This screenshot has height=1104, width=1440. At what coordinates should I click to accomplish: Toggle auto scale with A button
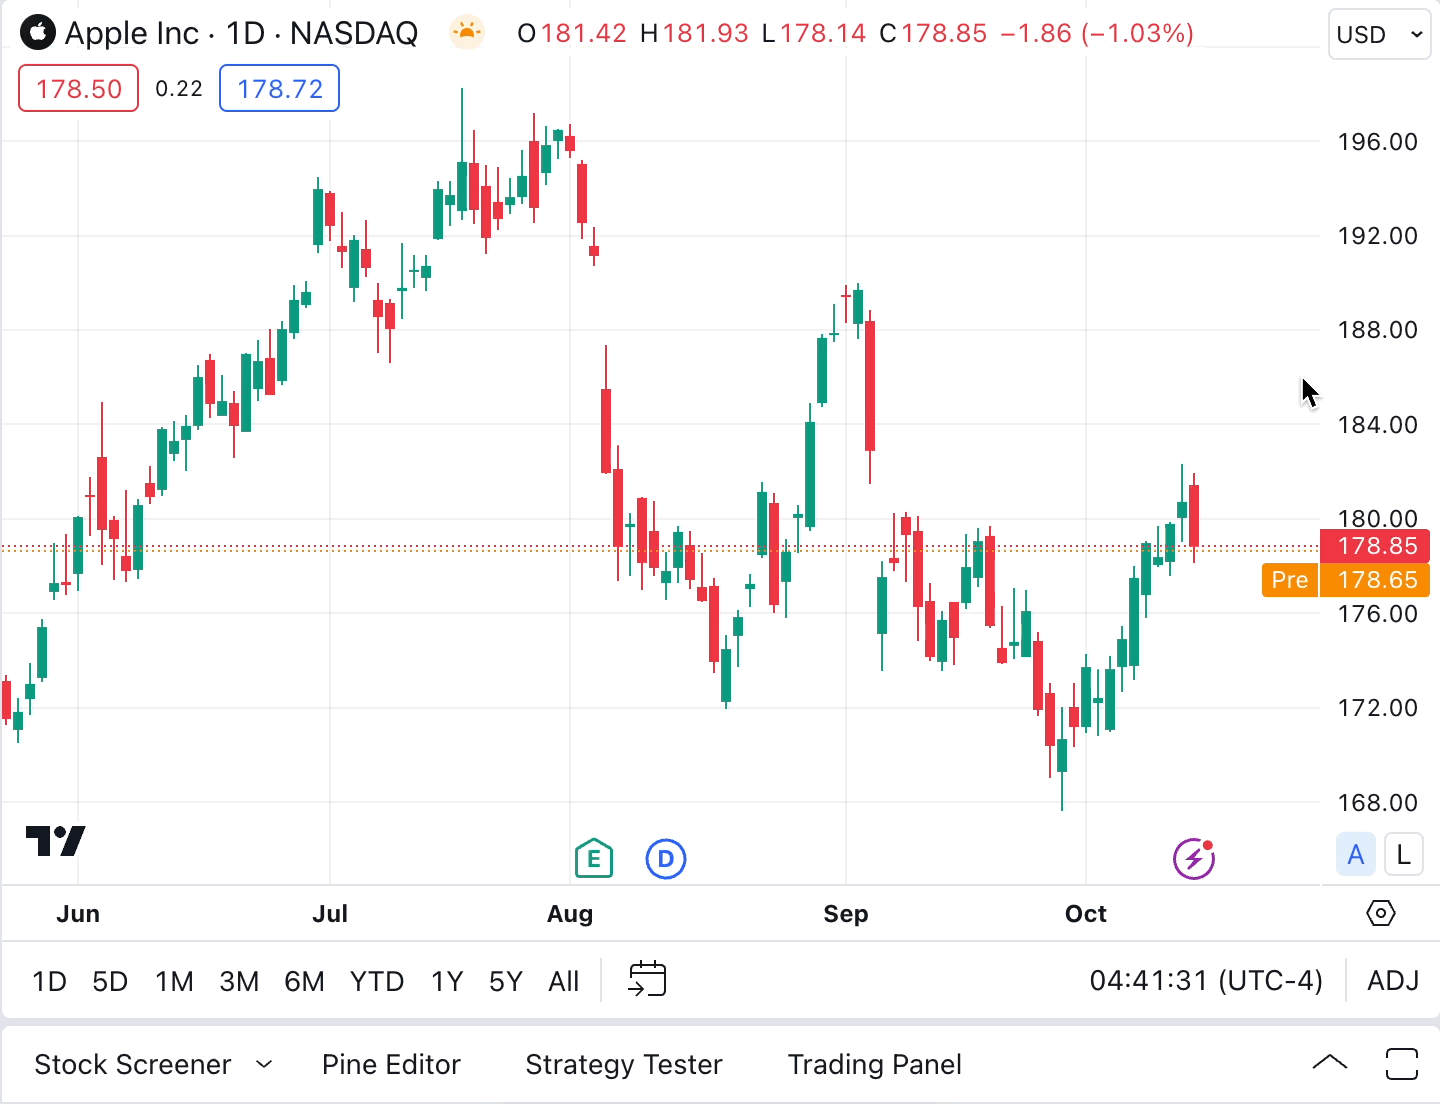(1356, 855)
